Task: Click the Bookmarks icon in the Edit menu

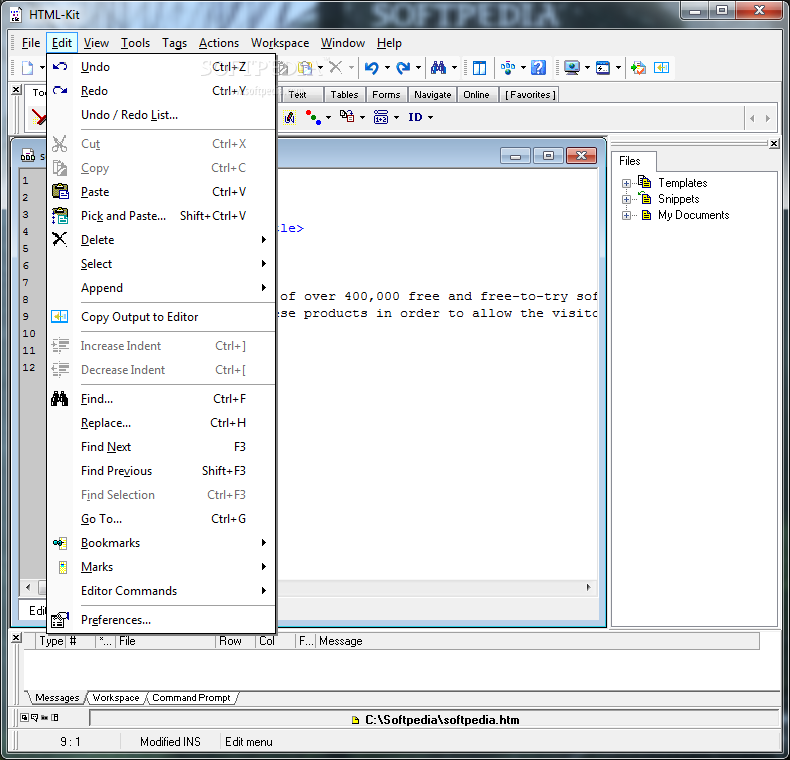Action: click(x=60, y=543)
